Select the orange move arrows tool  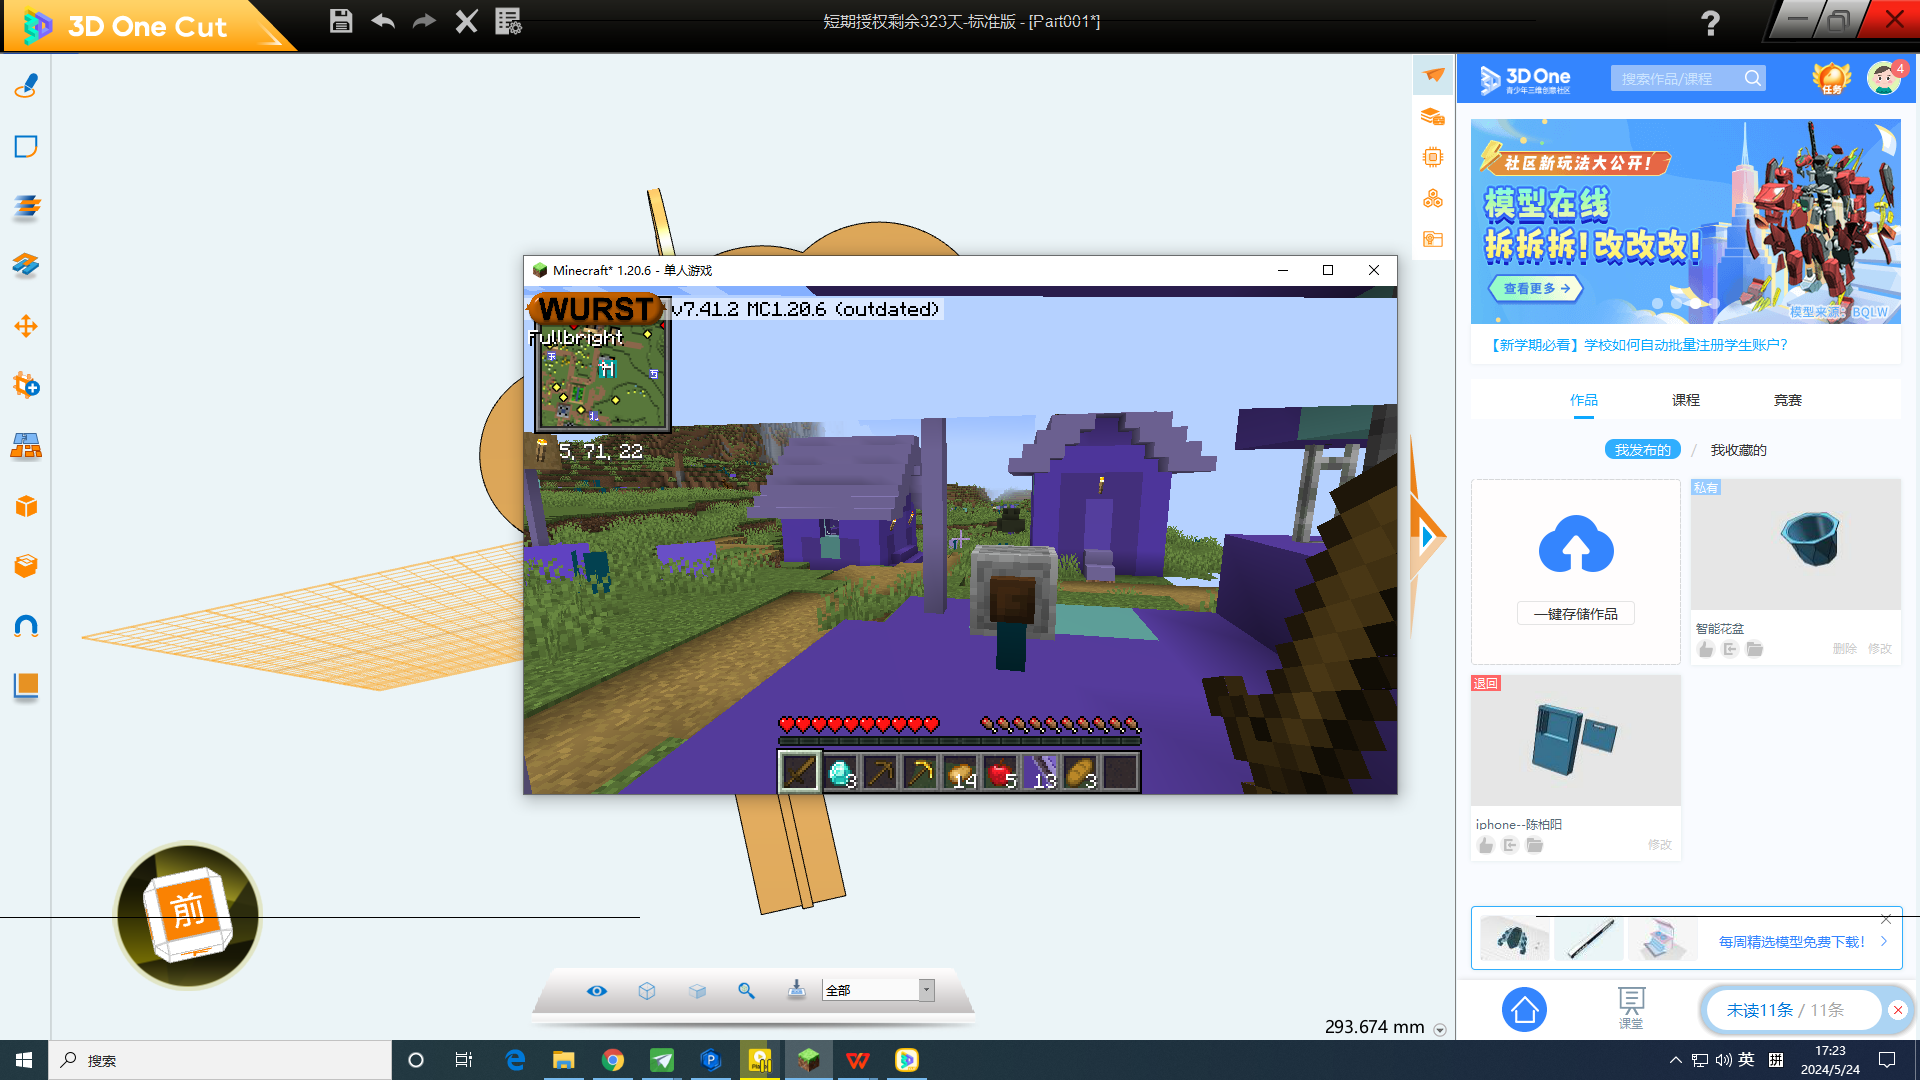coord(26,326)
